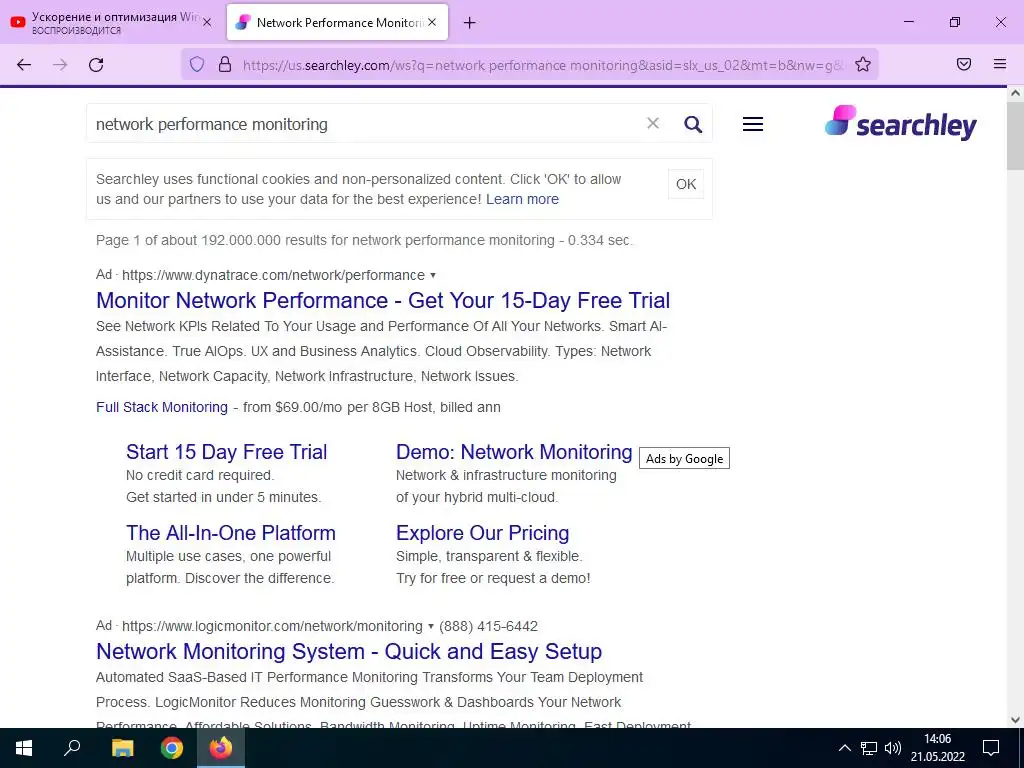Click the dynatrace.com ad URL text
Screen dimensions: 1024x768
pos(273,275)
